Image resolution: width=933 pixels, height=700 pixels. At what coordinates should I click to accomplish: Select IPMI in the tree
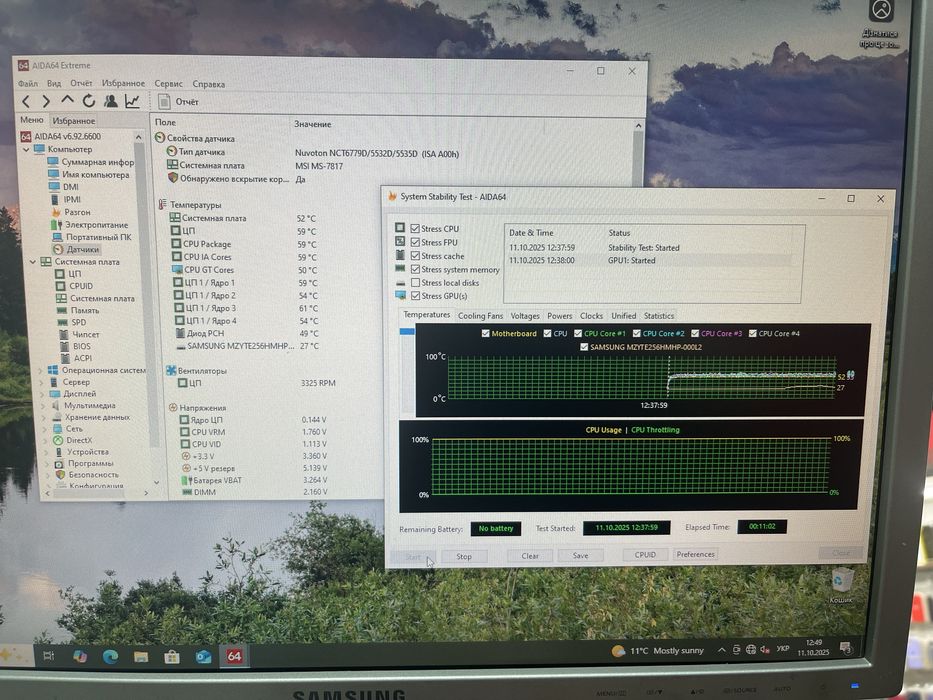65,199
